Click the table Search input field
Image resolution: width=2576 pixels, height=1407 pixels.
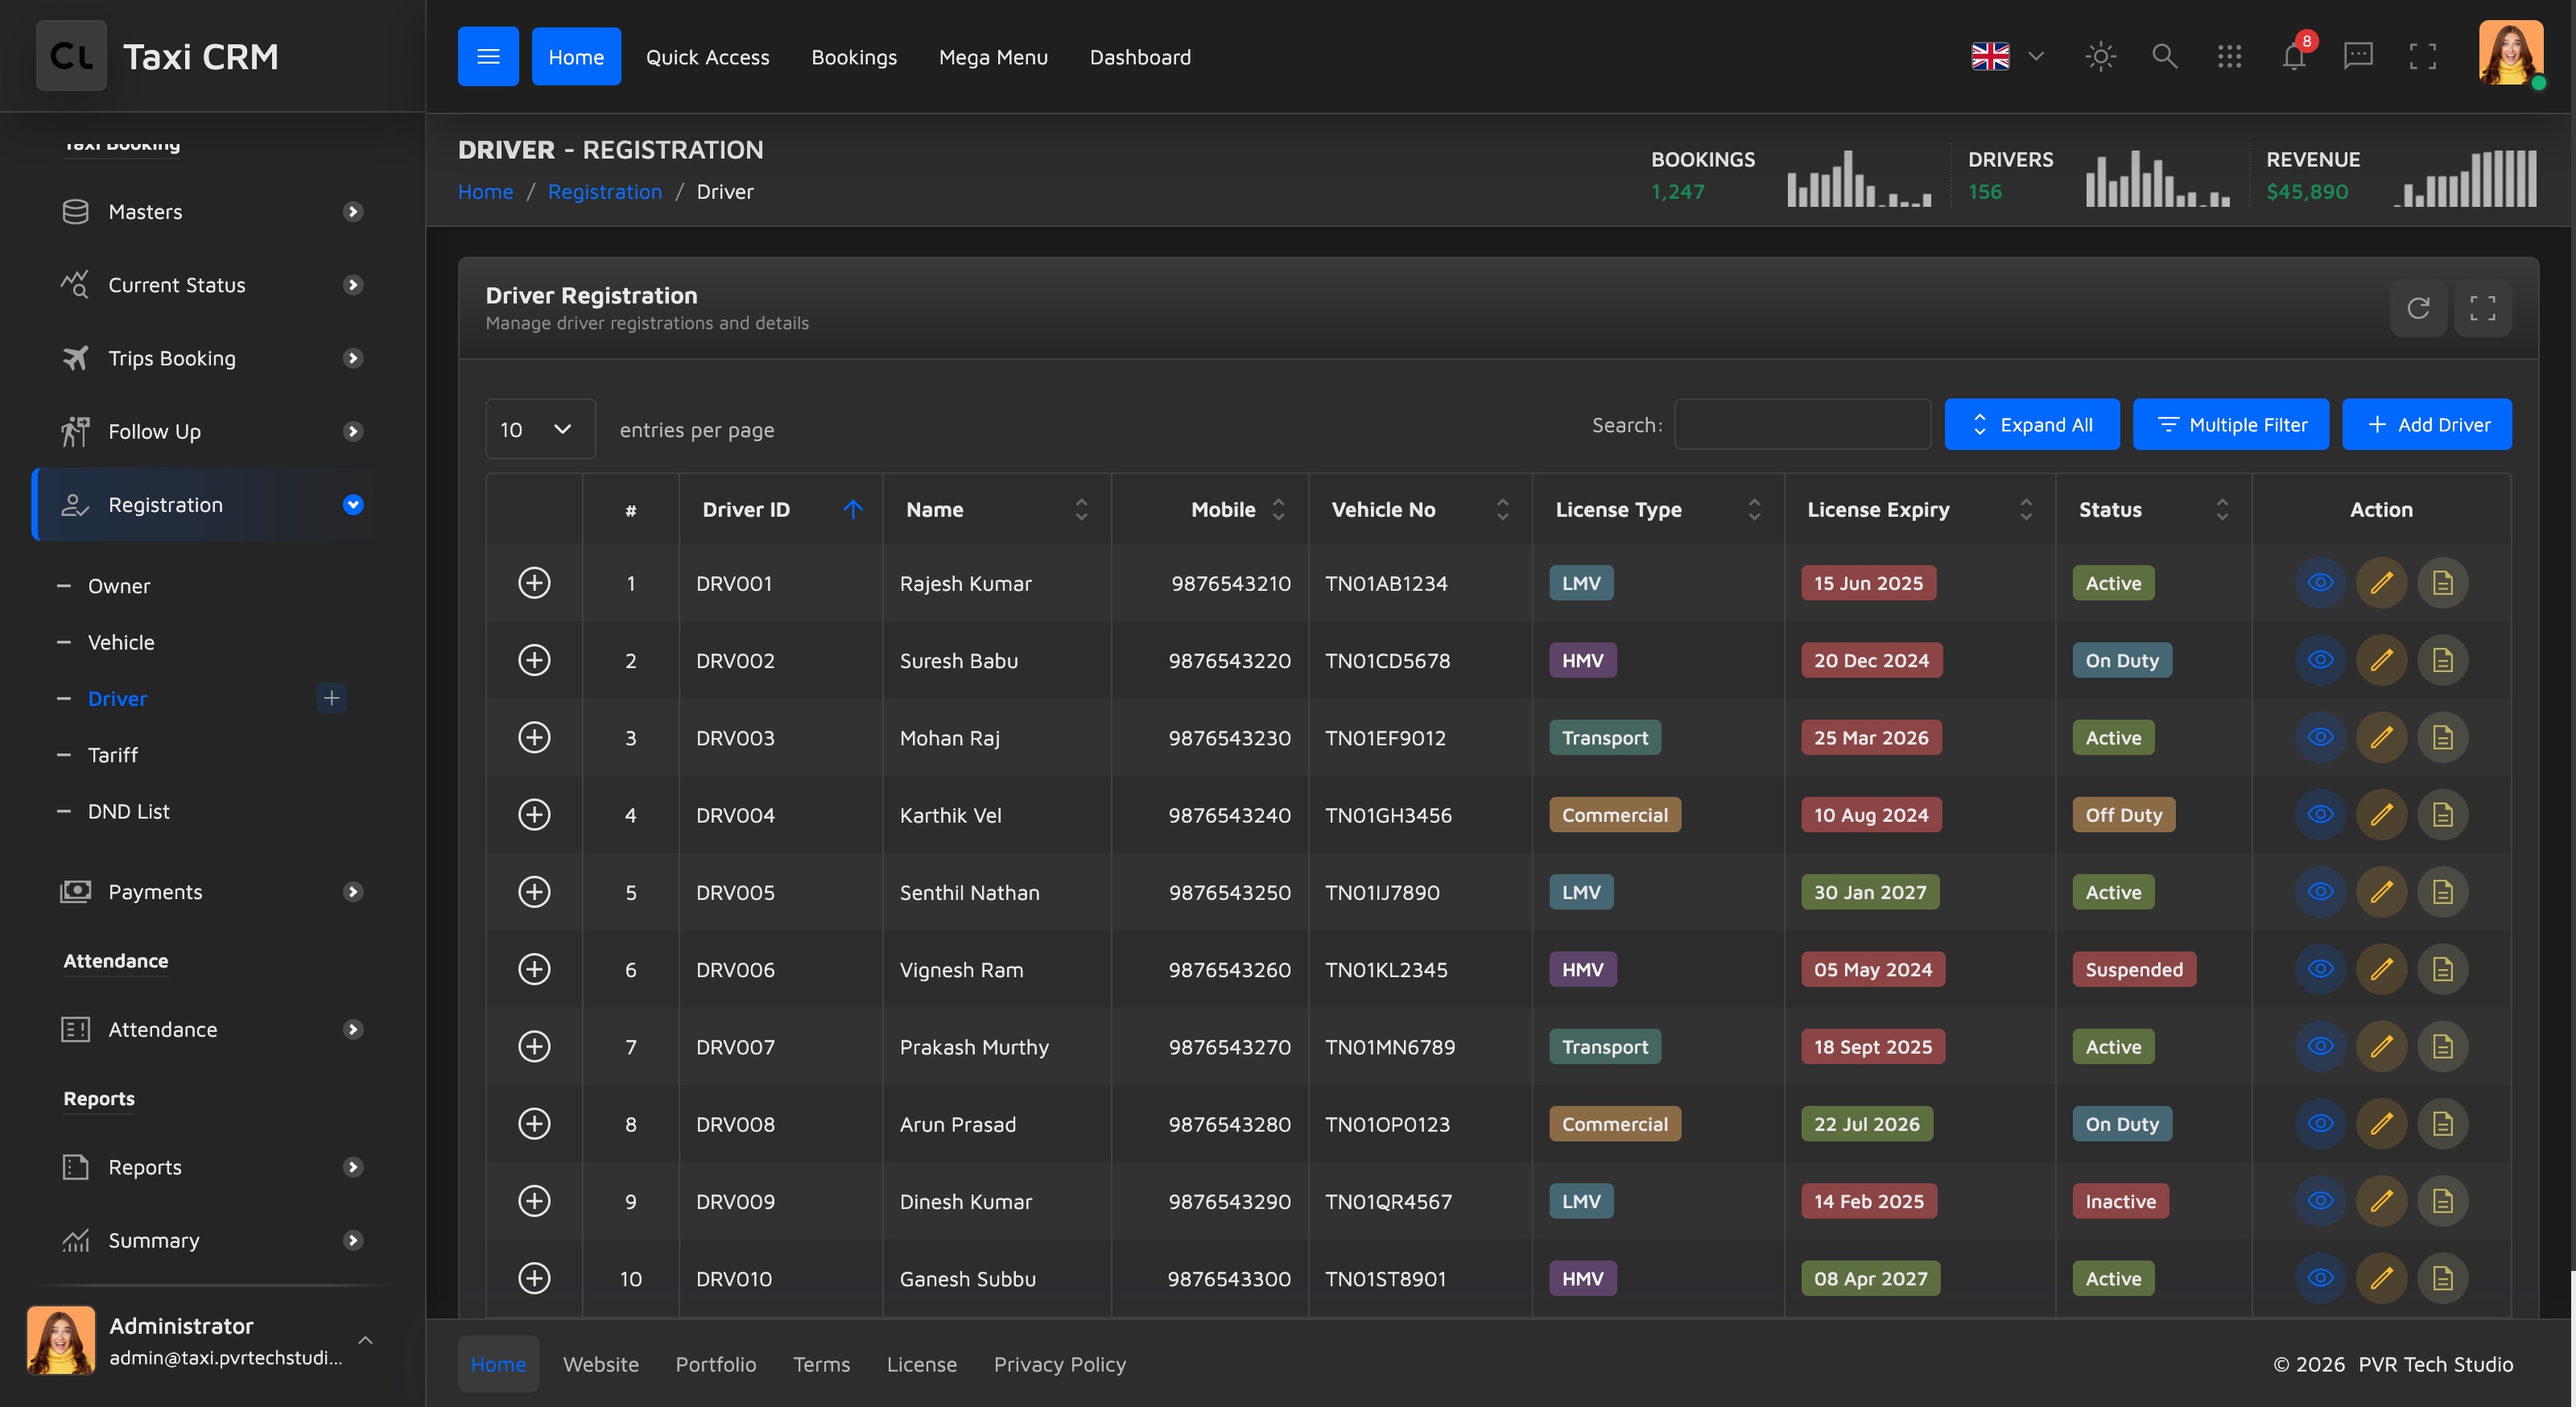(x=1802, y=425)
